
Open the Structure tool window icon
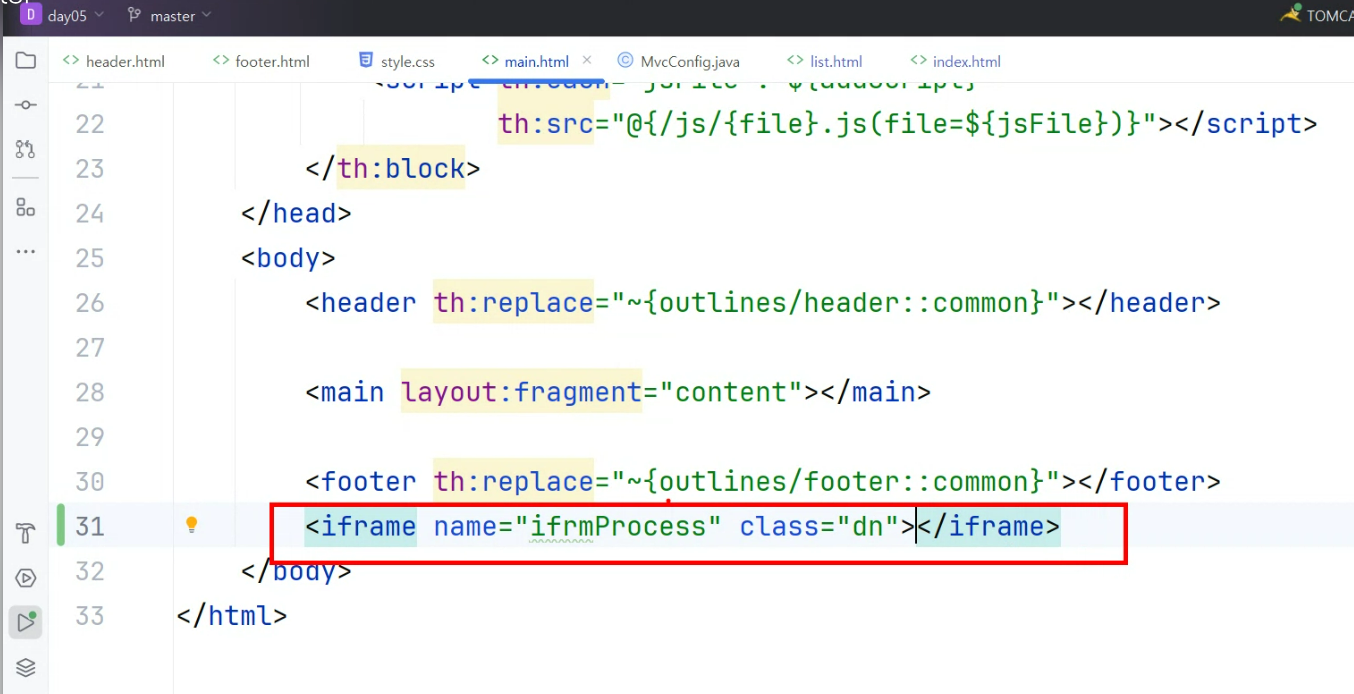[x=26, y=207]
